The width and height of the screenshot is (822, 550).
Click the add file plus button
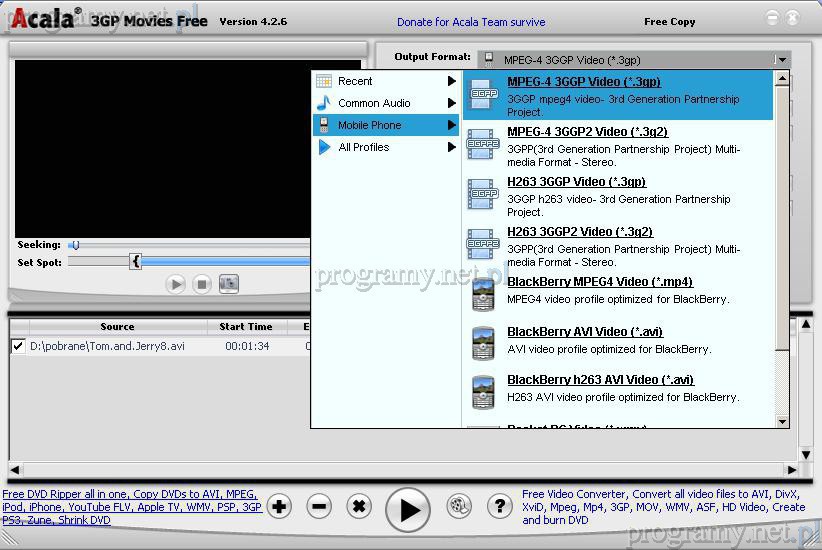coord(280,507)
